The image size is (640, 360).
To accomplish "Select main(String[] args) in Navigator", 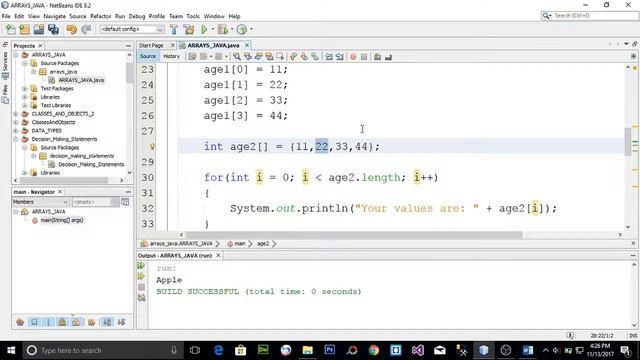I will click(x=62, y=220).
